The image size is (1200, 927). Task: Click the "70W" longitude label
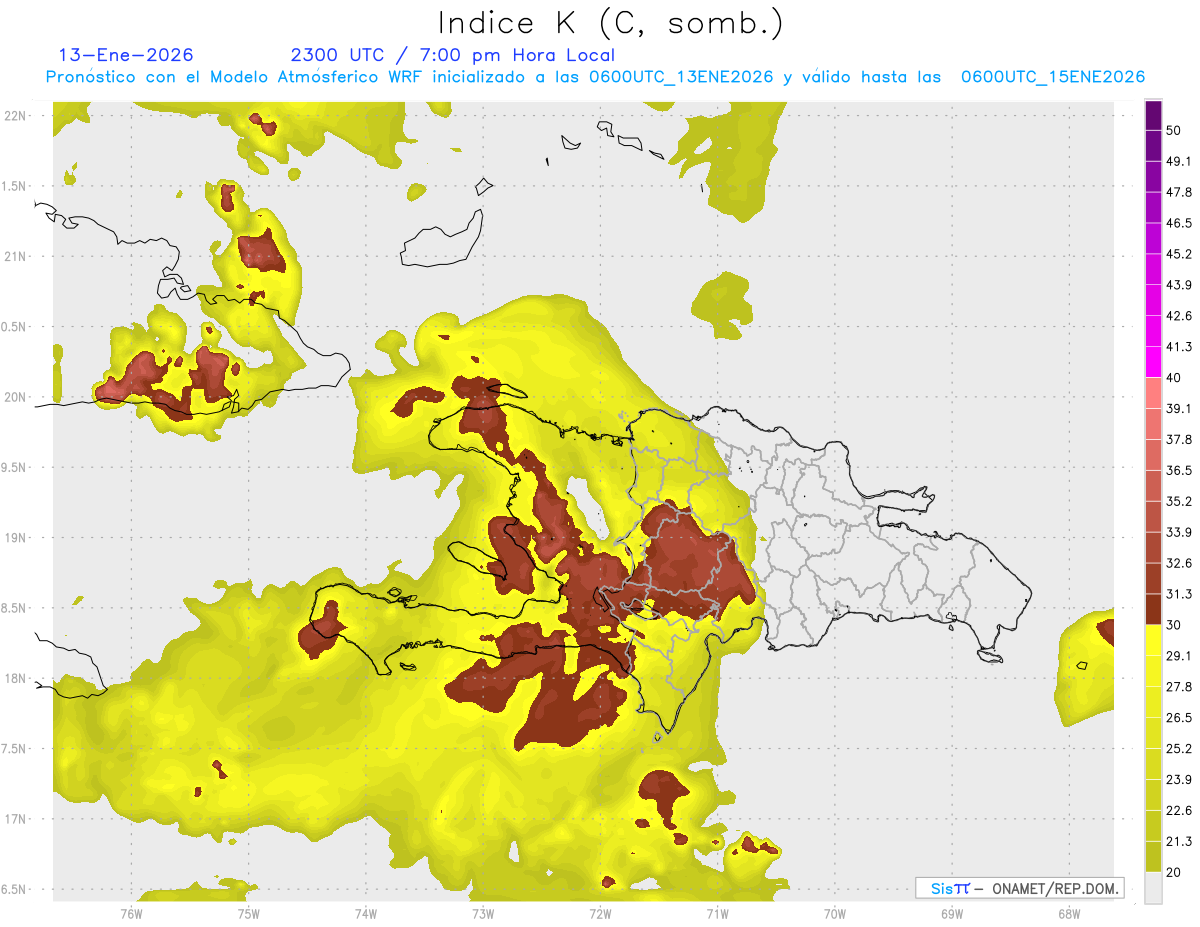pos(834,913)
